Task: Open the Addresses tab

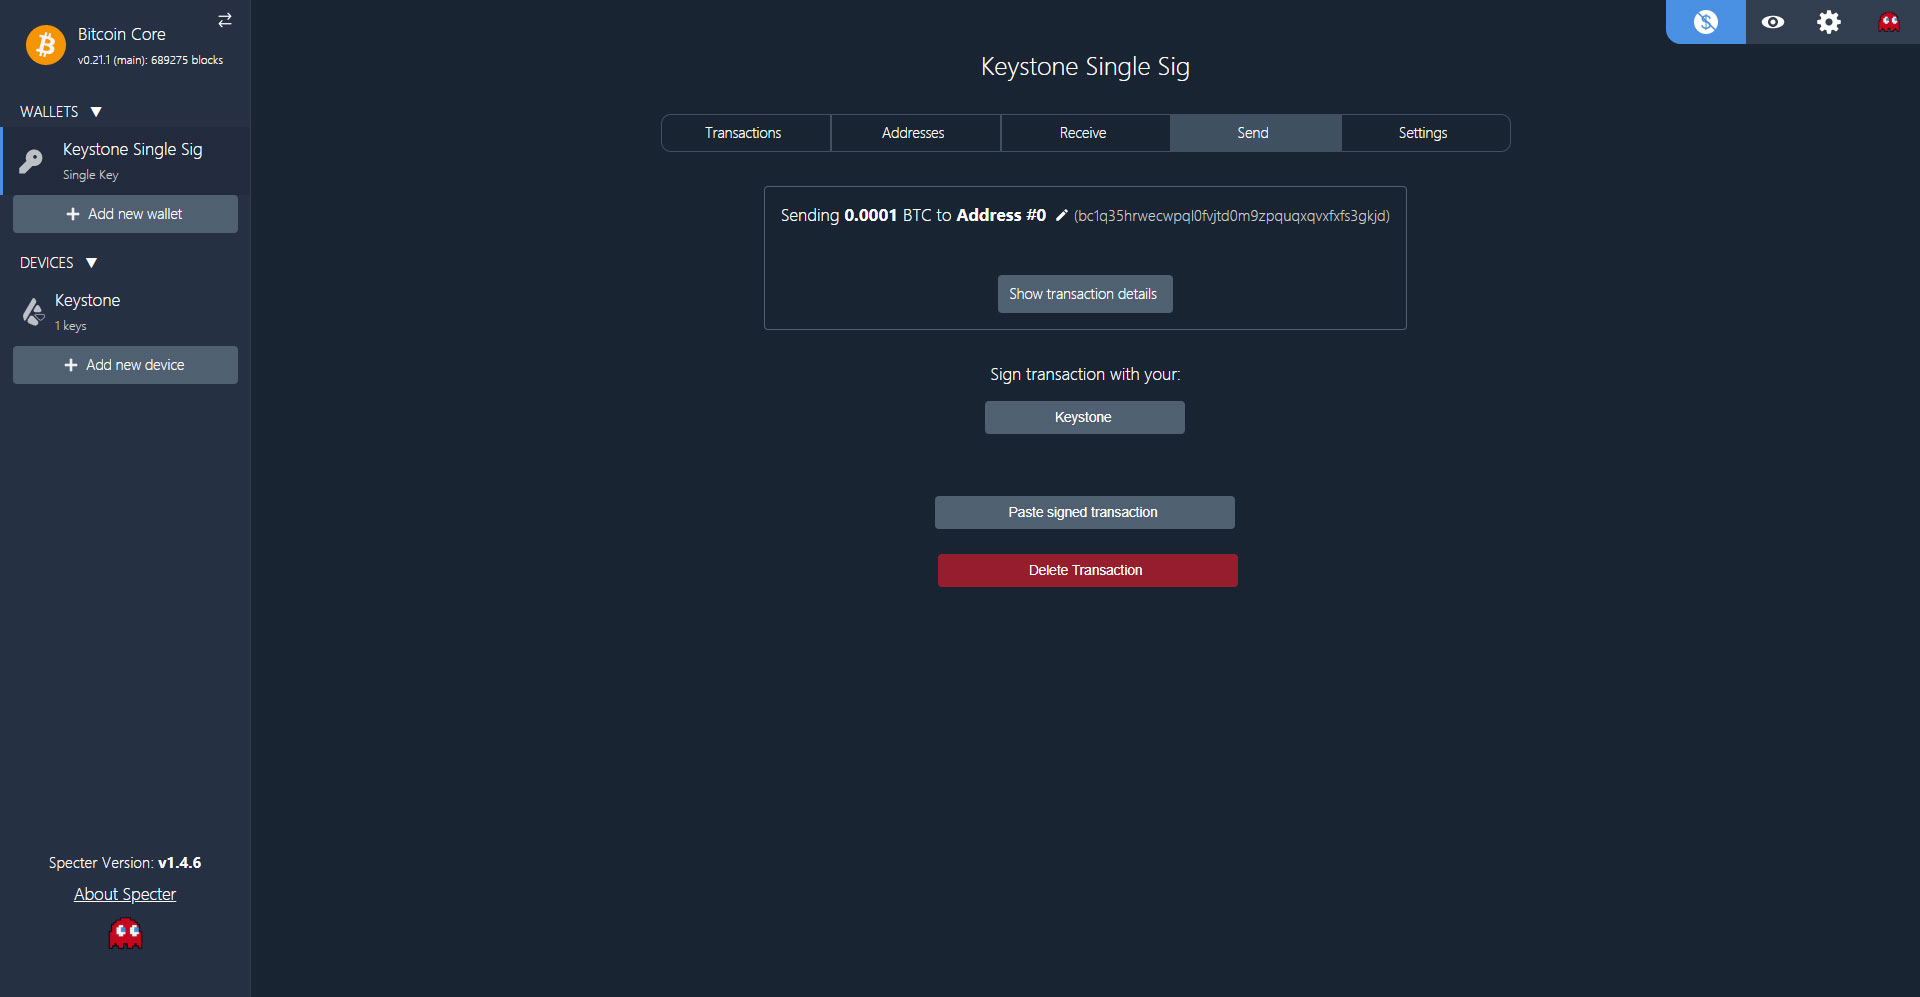Action: pos(913,132)
